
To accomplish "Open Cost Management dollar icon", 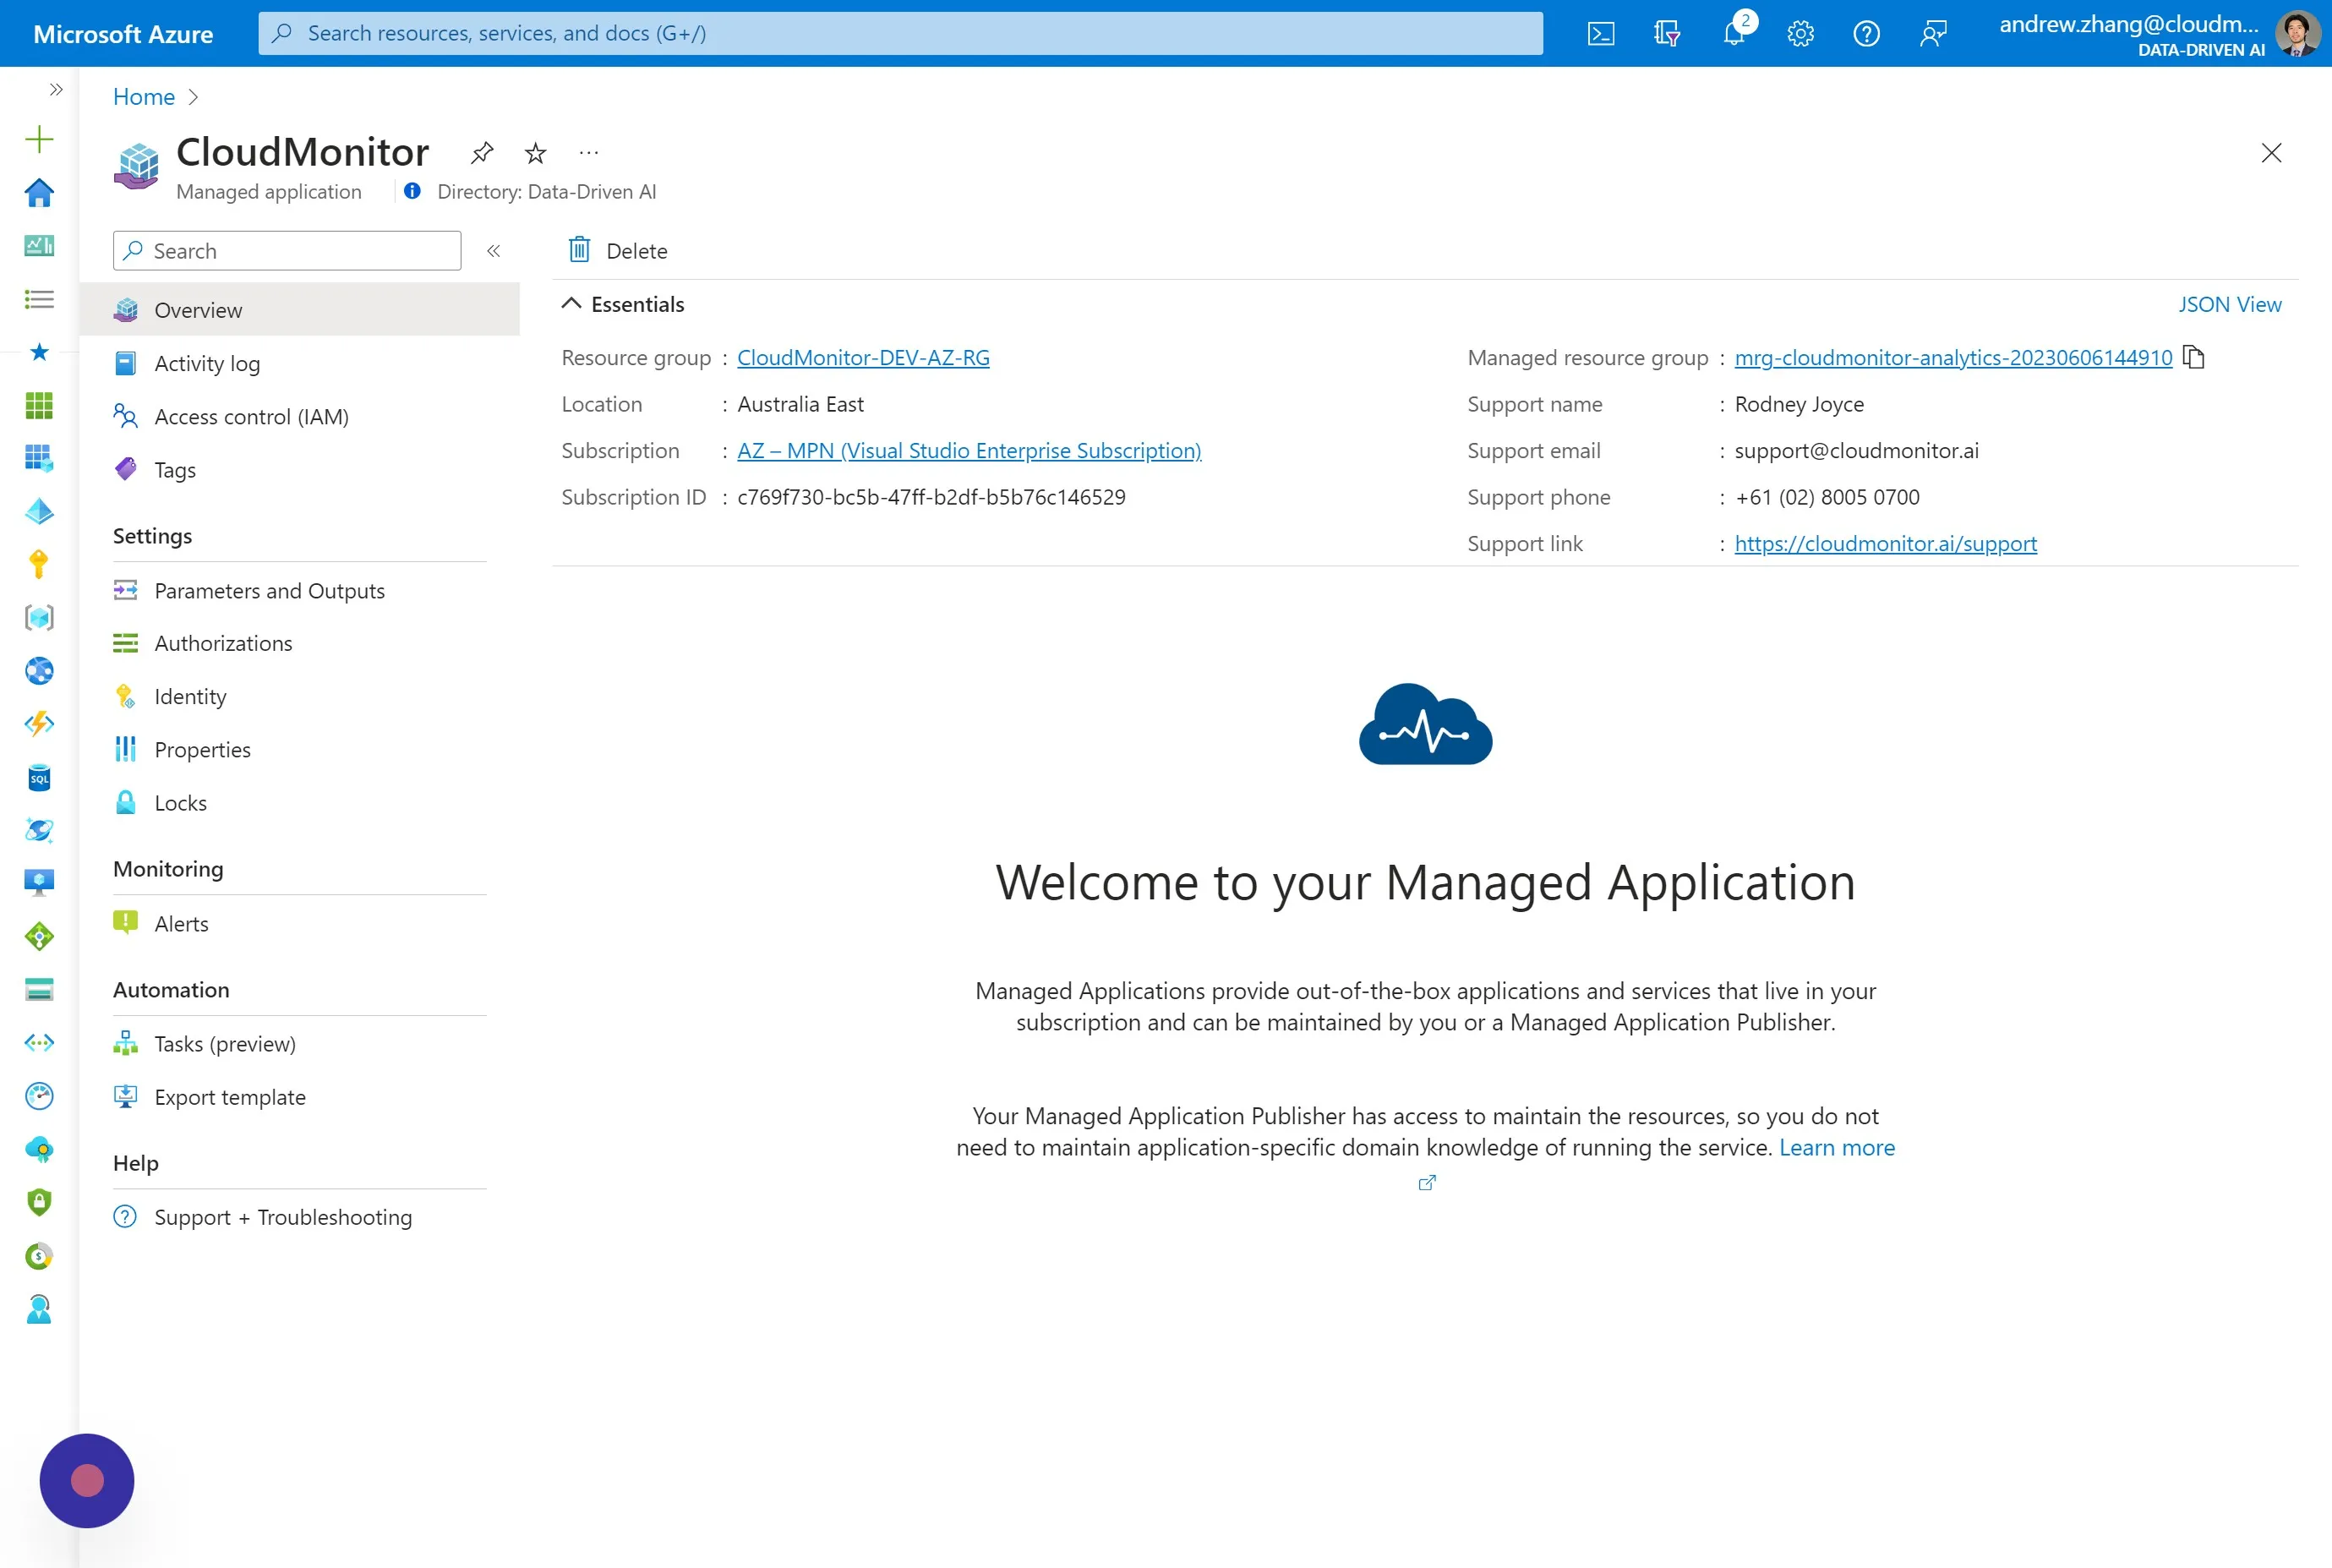I will (x=39, y=1256).
